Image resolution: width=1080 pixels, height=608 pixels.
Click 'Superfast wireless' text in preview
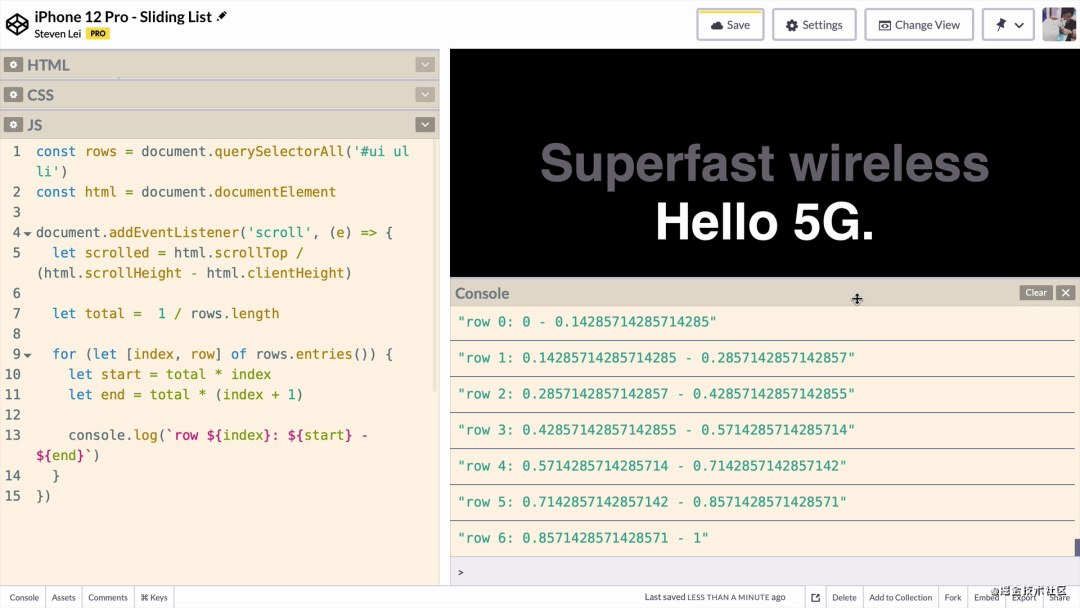click(765, 163)
